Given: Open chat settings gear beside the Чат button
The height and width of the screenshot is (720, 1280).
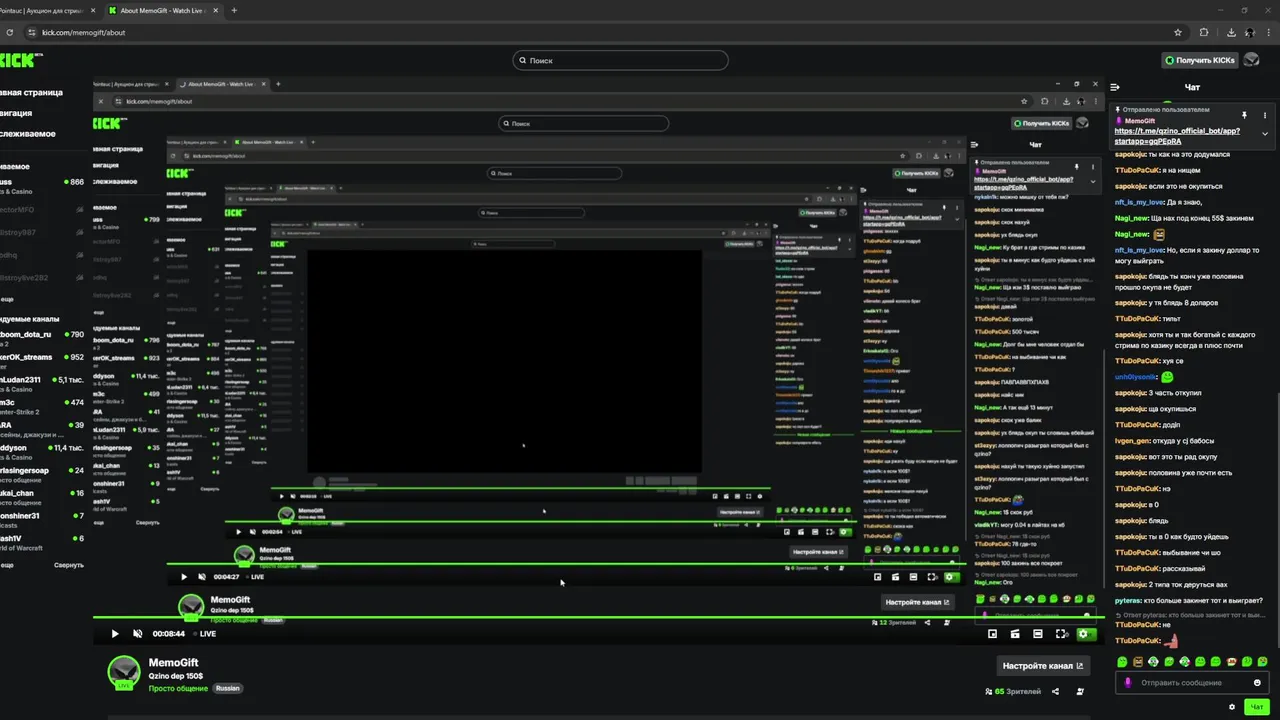Looking at the screenshot, I should tap(1232, 707).
